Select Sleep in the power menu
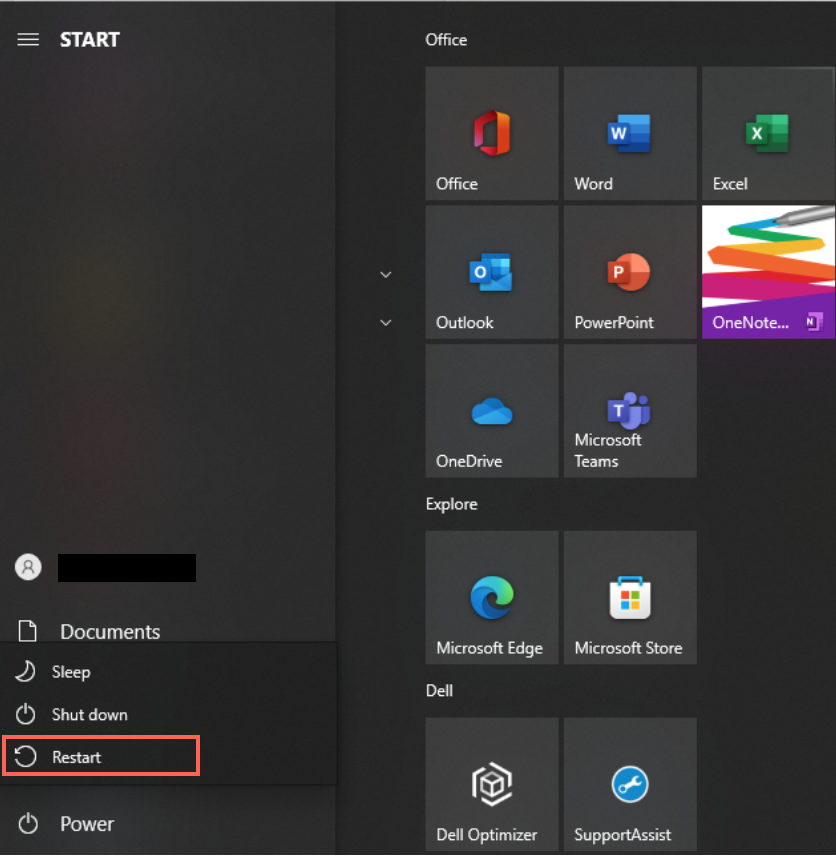The image size is (836, 857). 168,672
